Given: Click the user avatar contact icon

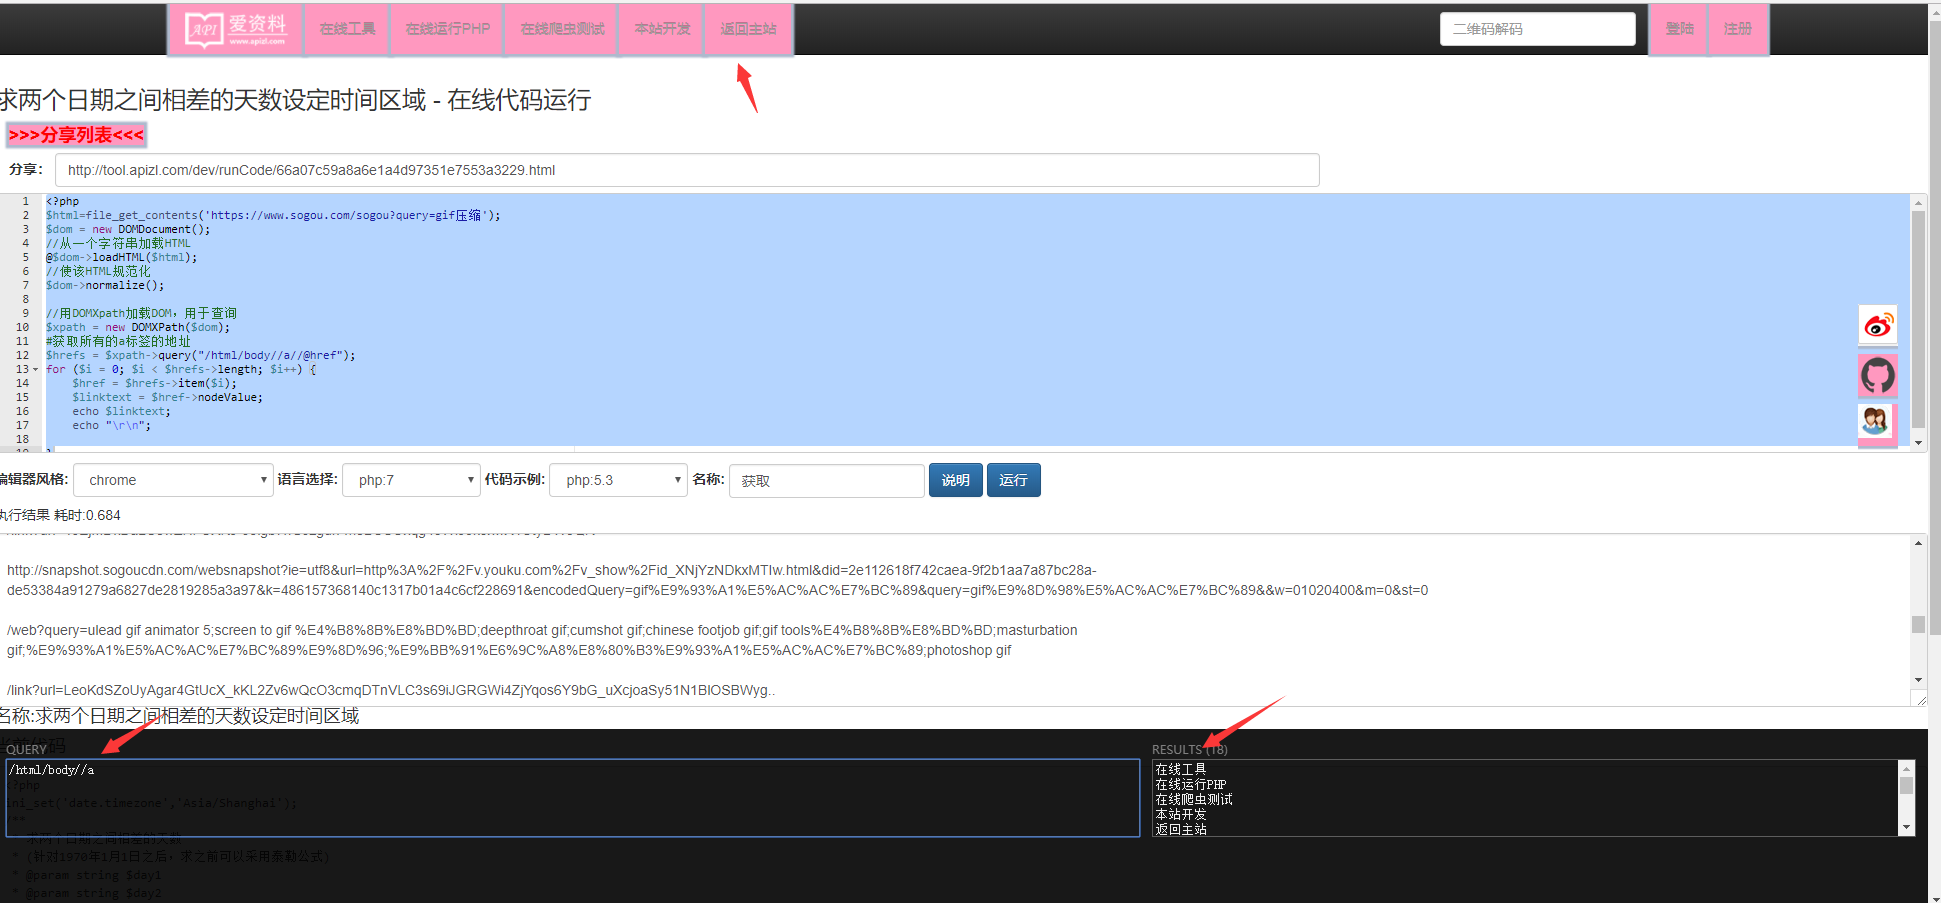Looking at the screenshot, I should (x=1875, y=421).
